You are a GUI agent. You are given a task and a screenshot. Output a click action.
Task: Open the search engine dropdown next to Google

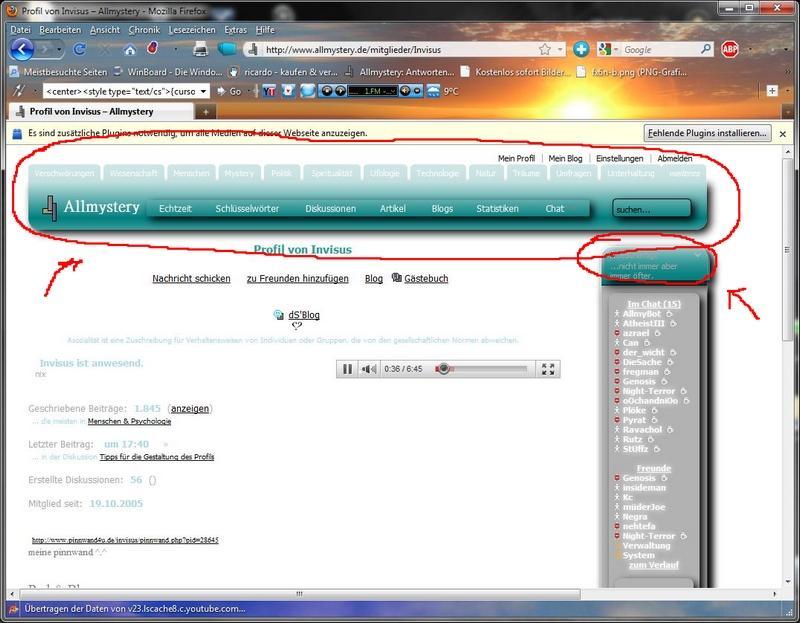[615, 49]
